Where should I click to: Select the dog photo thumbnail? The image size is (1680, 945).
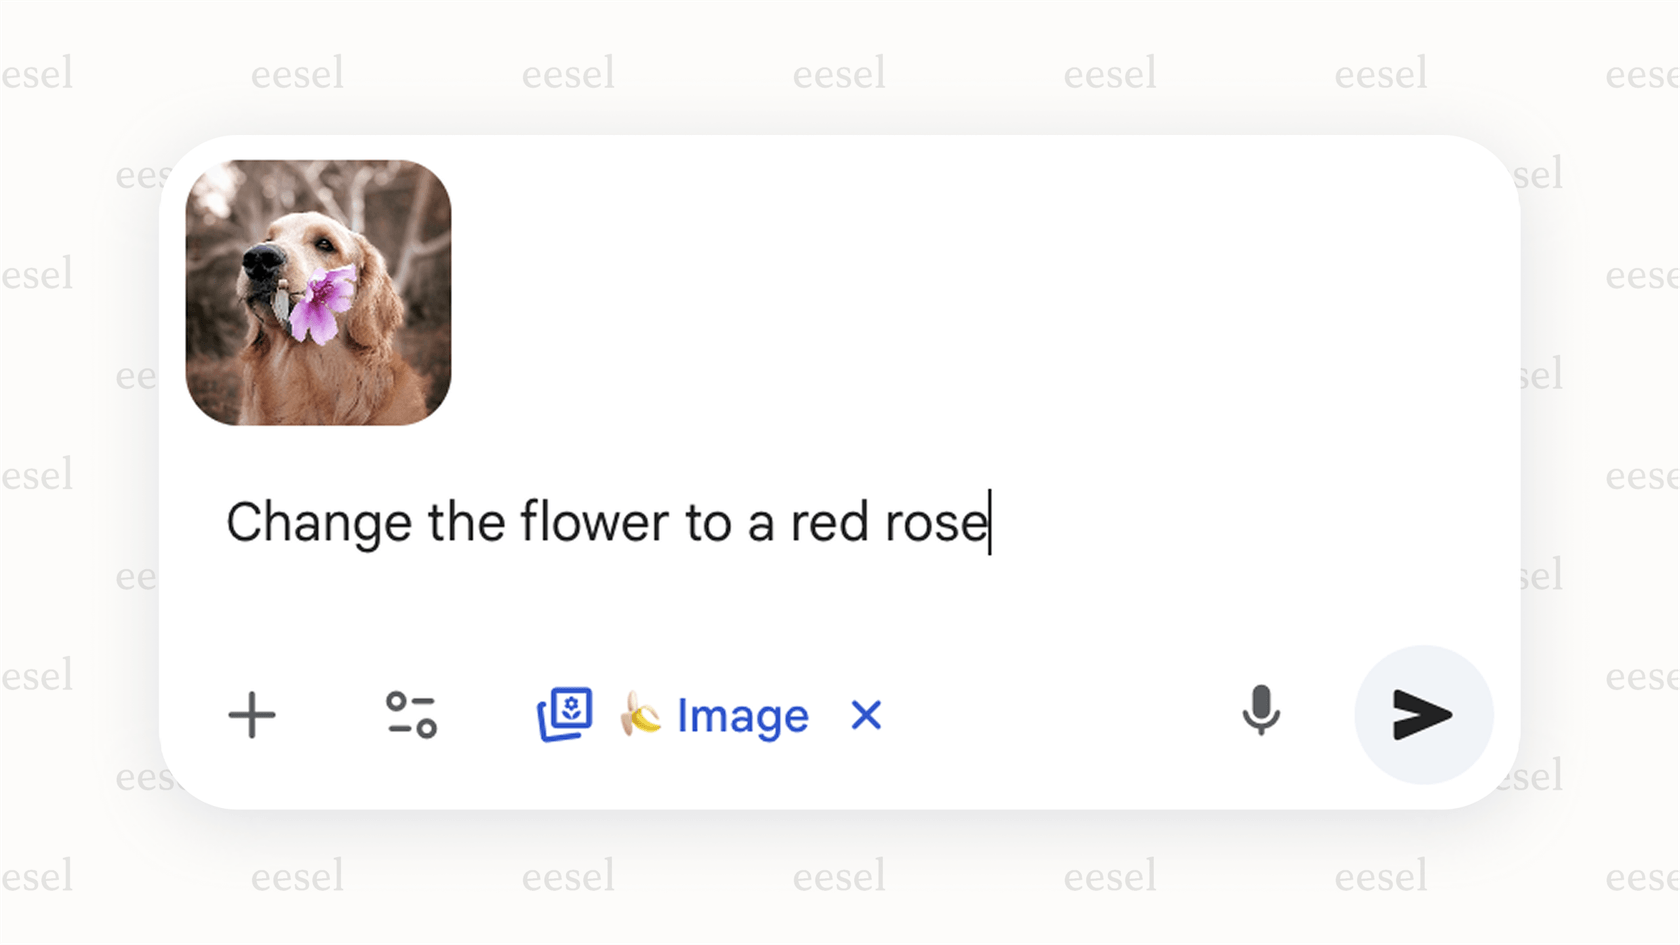click(318, 290)
